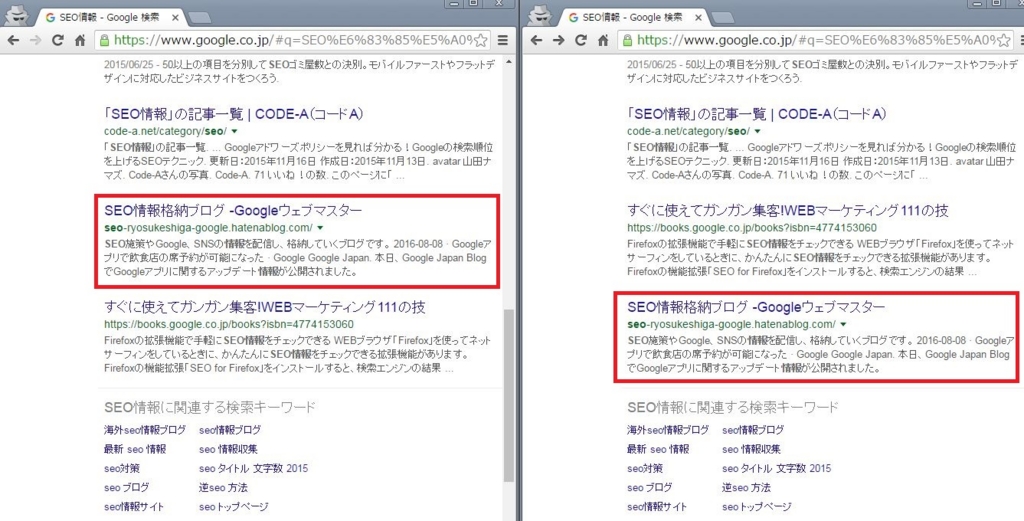Click secure lock icon in left address bar
Image resolution: width=1024 pixels, height=521 pixels.
[103, 40]
